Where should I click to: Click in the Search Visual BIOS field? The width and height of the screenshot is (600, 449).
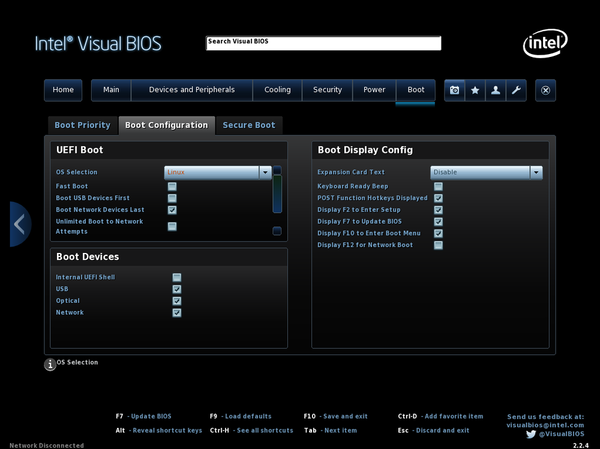(x=324, y=43)
